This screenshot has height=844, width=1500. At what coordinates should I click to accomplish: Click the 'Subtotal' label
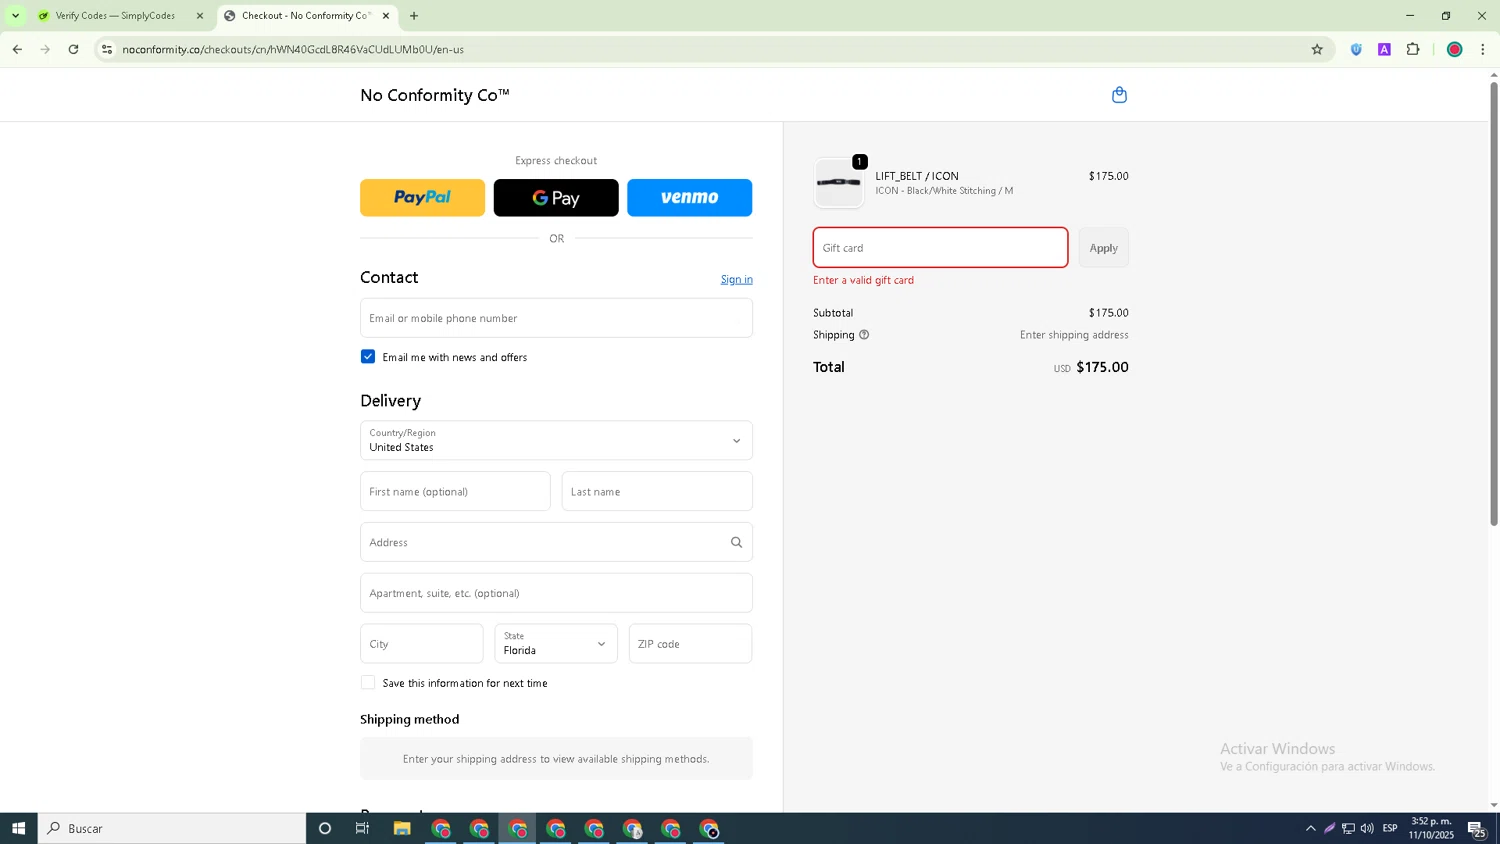833,313
